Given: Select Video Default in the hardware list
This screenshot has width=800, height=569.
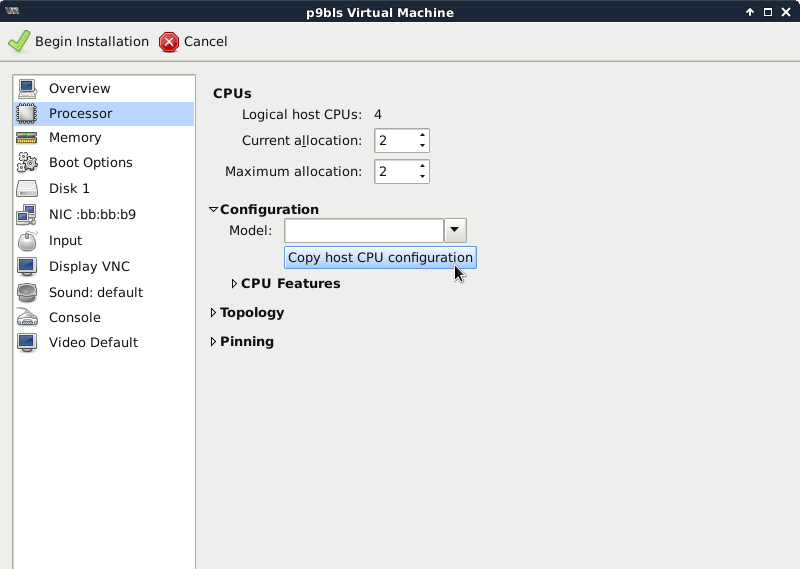Looking at the screenshot, I should [x=93, y=343].
